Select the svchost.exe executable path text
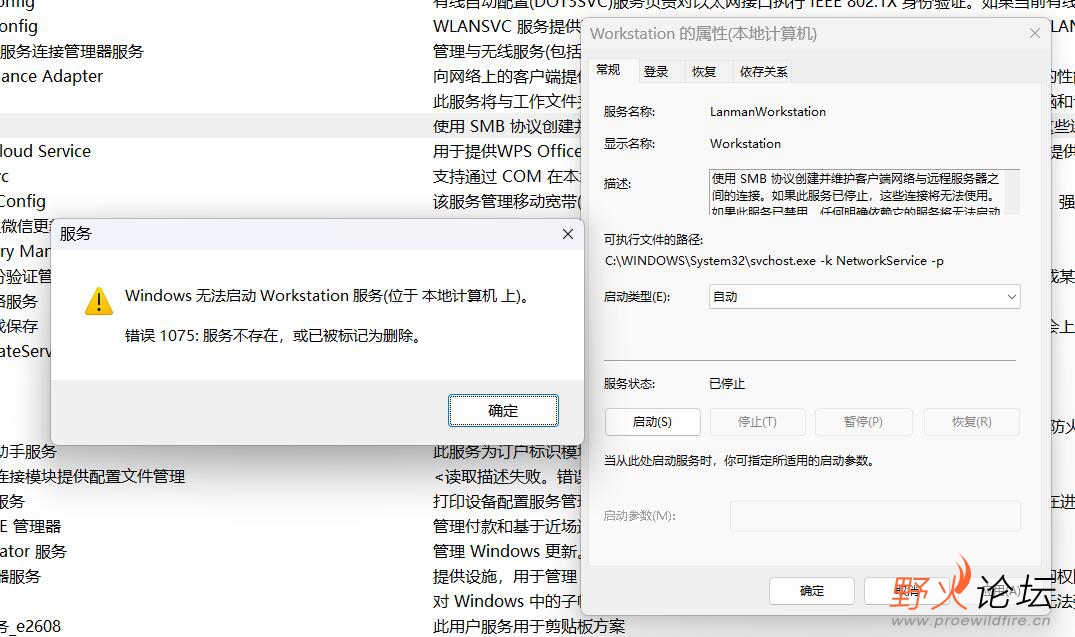 [x=774, y=261]
